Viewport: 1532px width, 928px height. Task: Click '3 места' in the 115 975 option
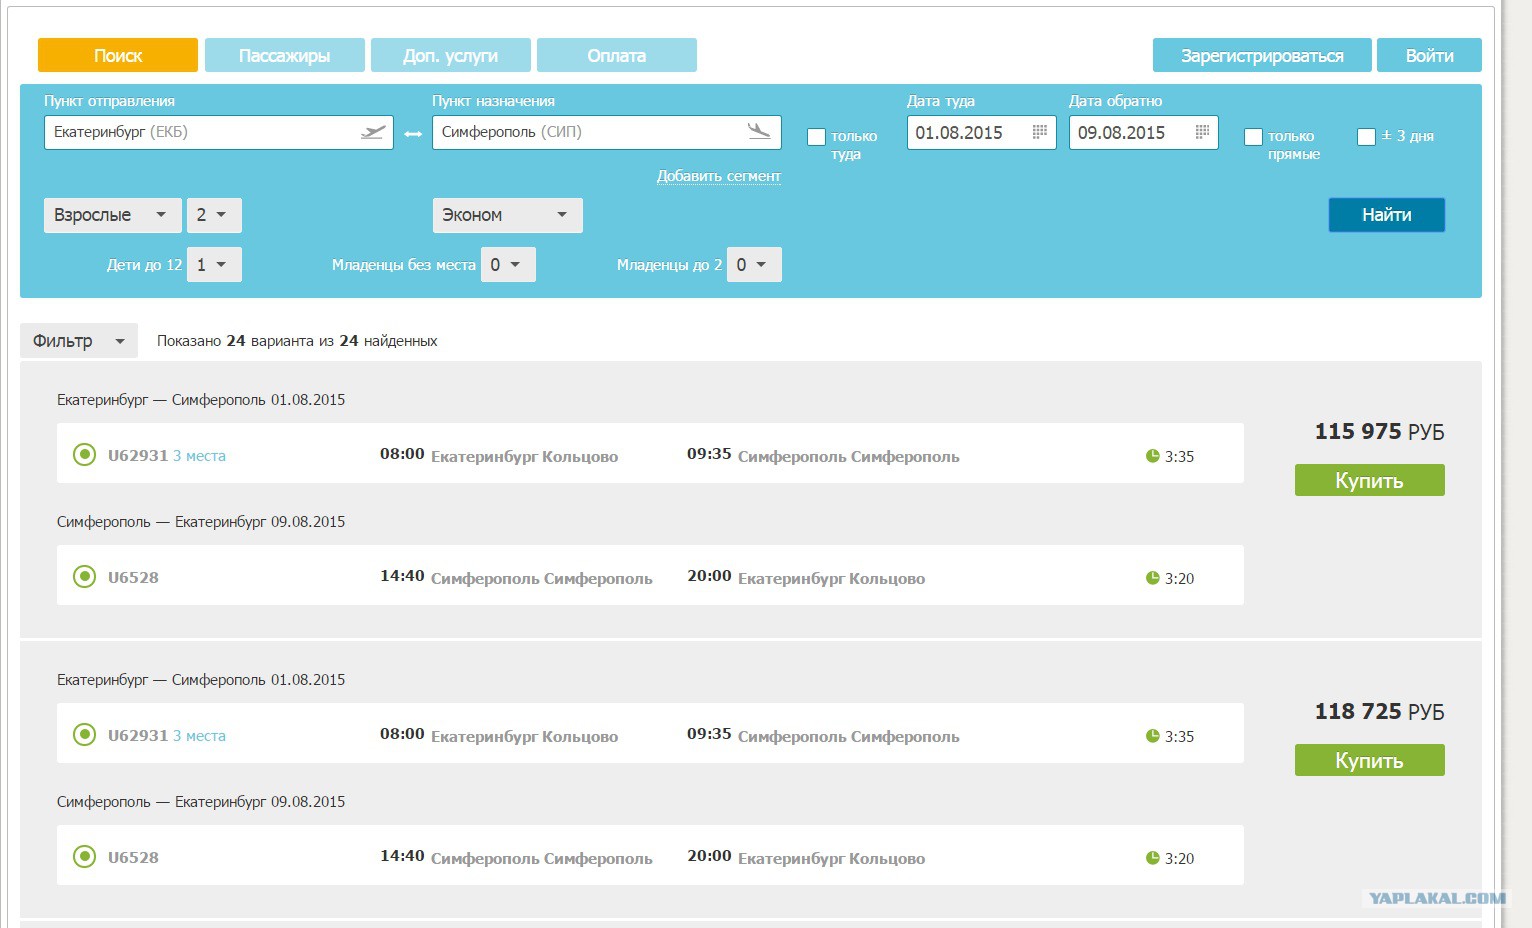click(199, 456)
